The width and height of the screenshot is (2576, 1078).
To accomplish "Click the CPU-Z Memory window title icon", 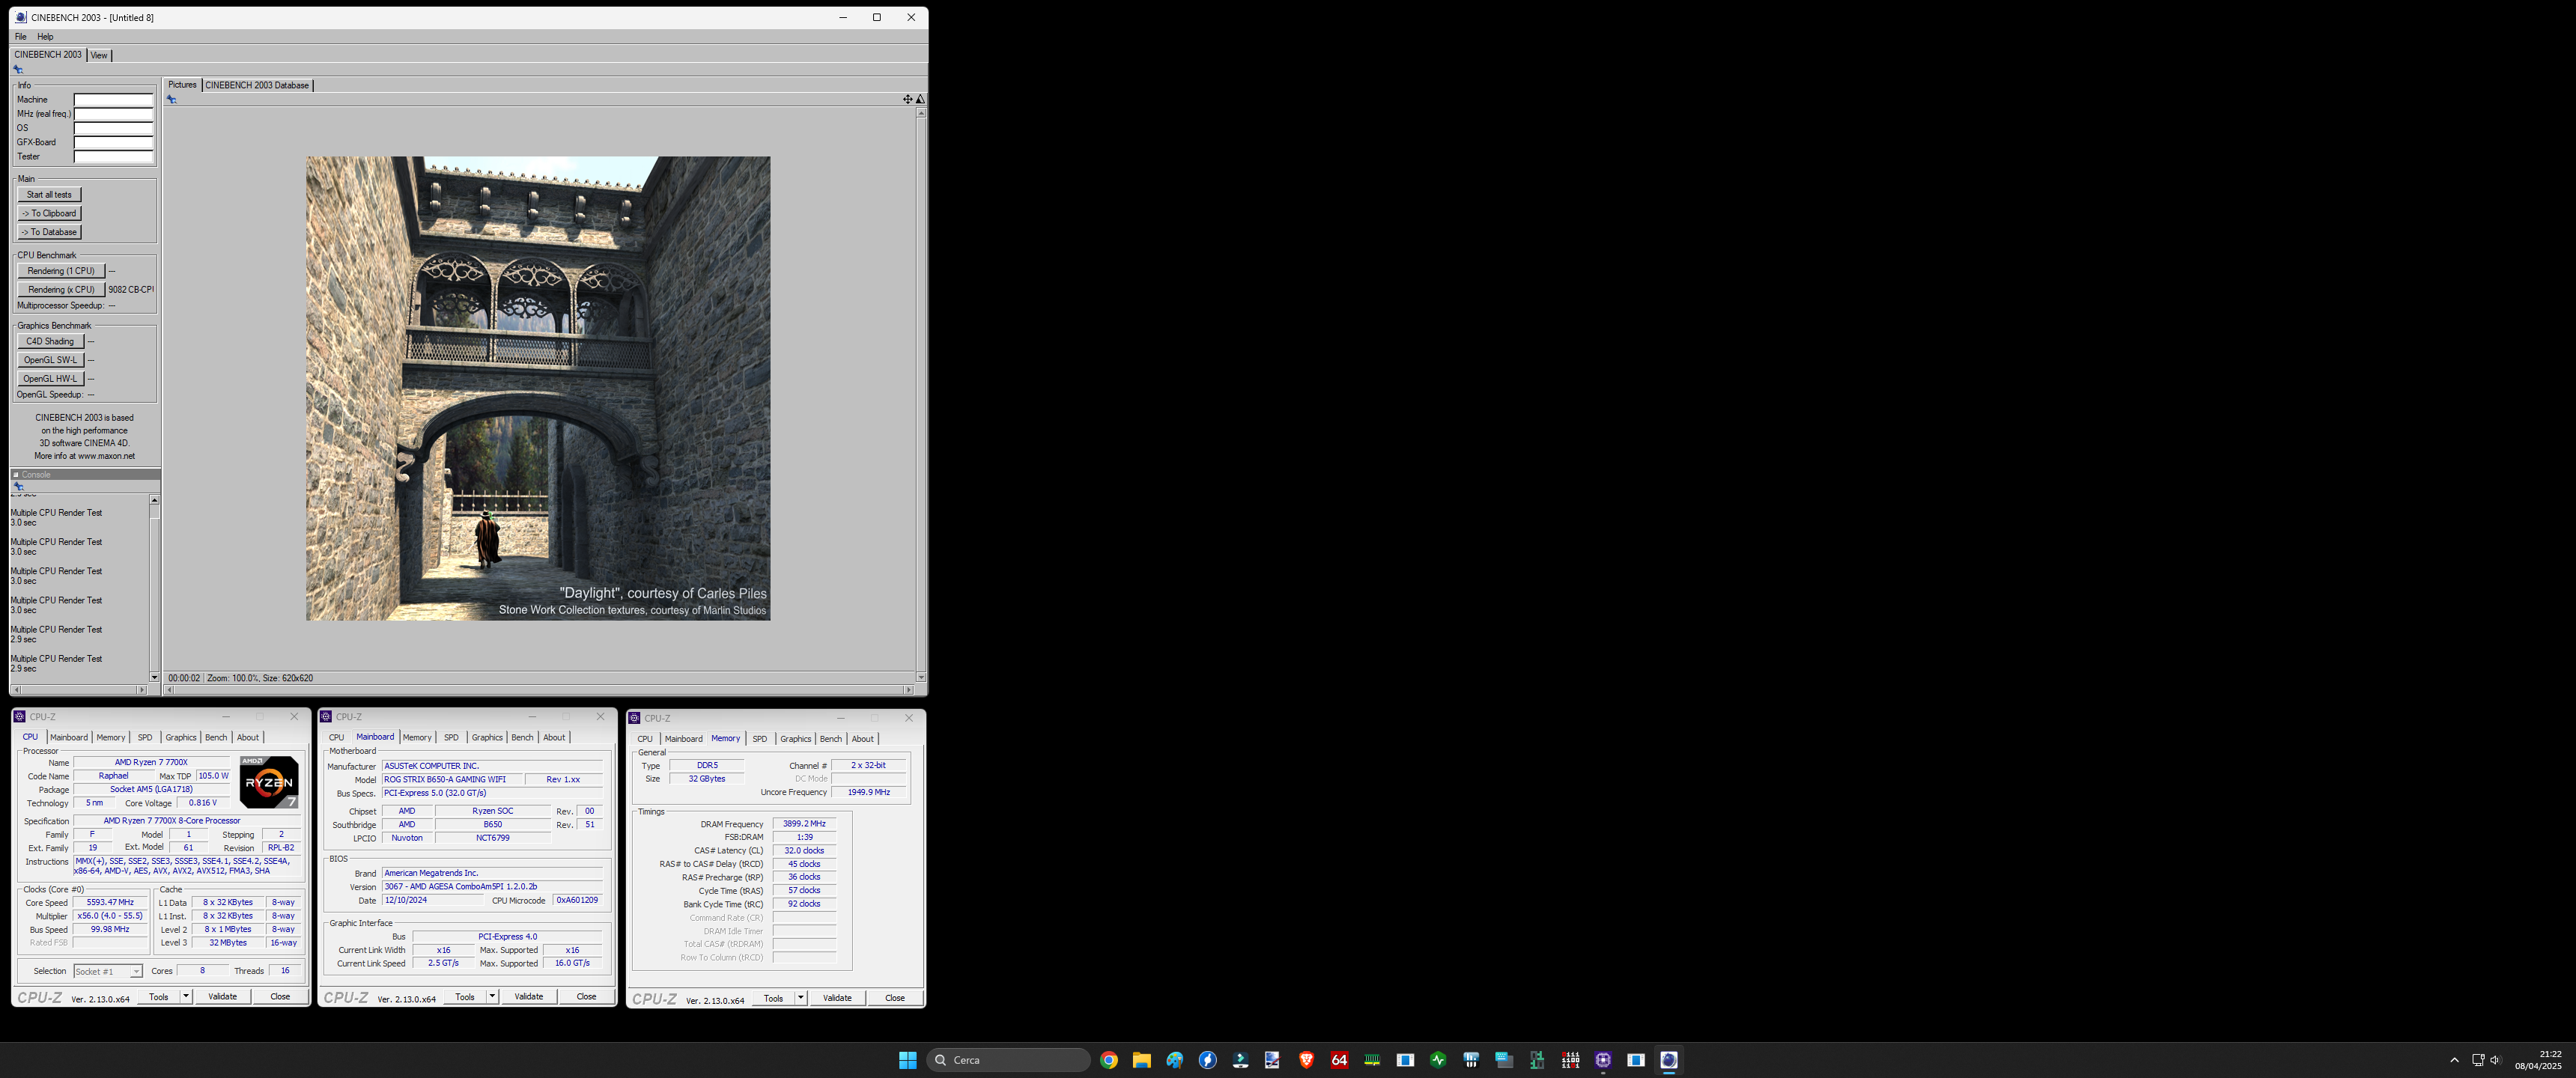I will pyautogui.click(x=634, y=718).
